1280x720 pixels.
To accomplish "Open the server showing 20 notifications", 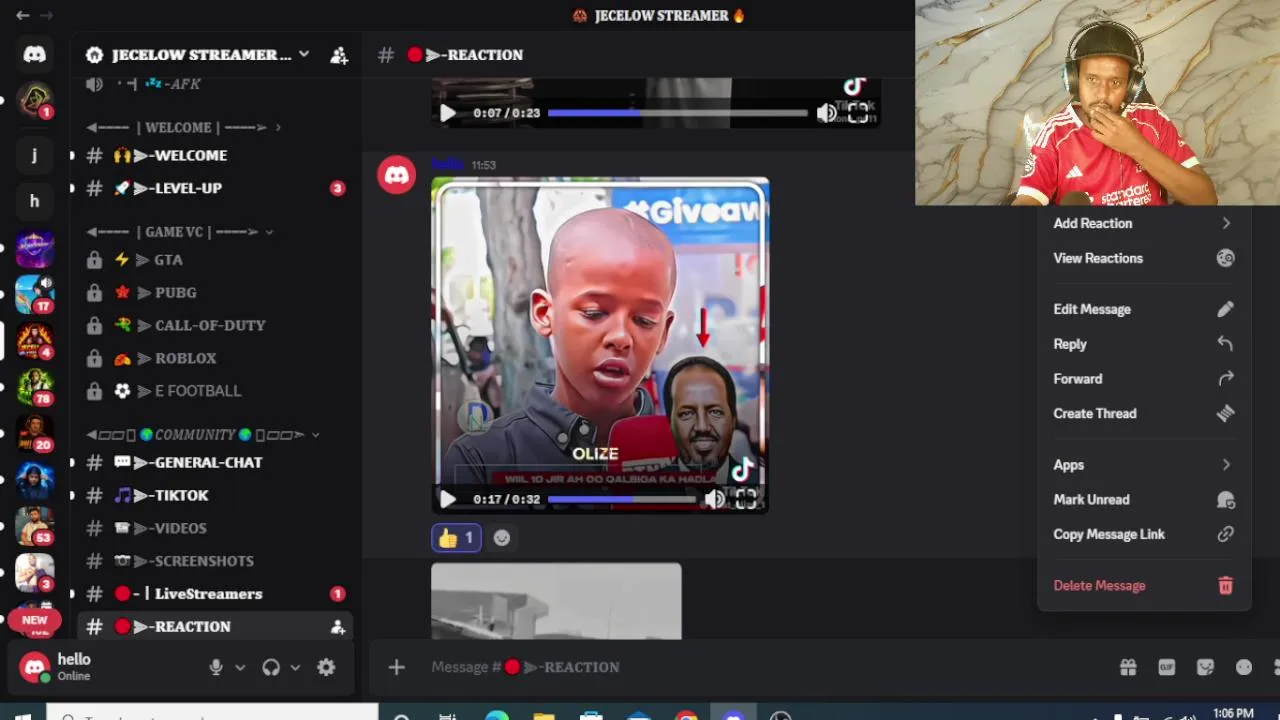I will point(34,433).
